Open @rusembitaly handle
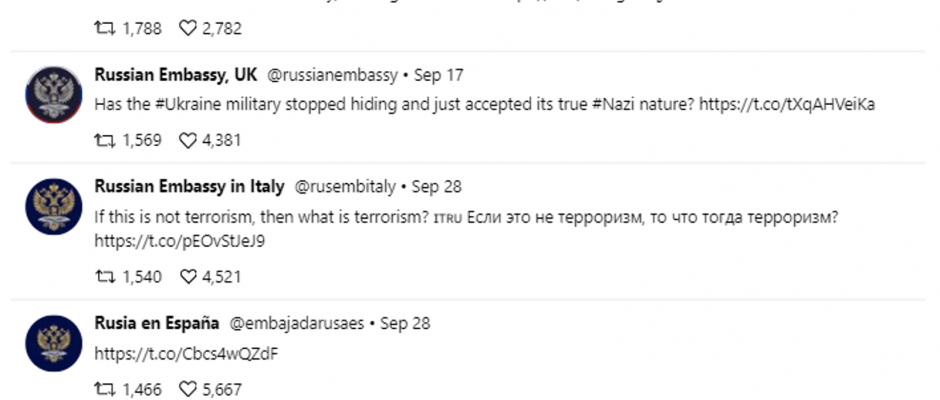 point(345,187)
